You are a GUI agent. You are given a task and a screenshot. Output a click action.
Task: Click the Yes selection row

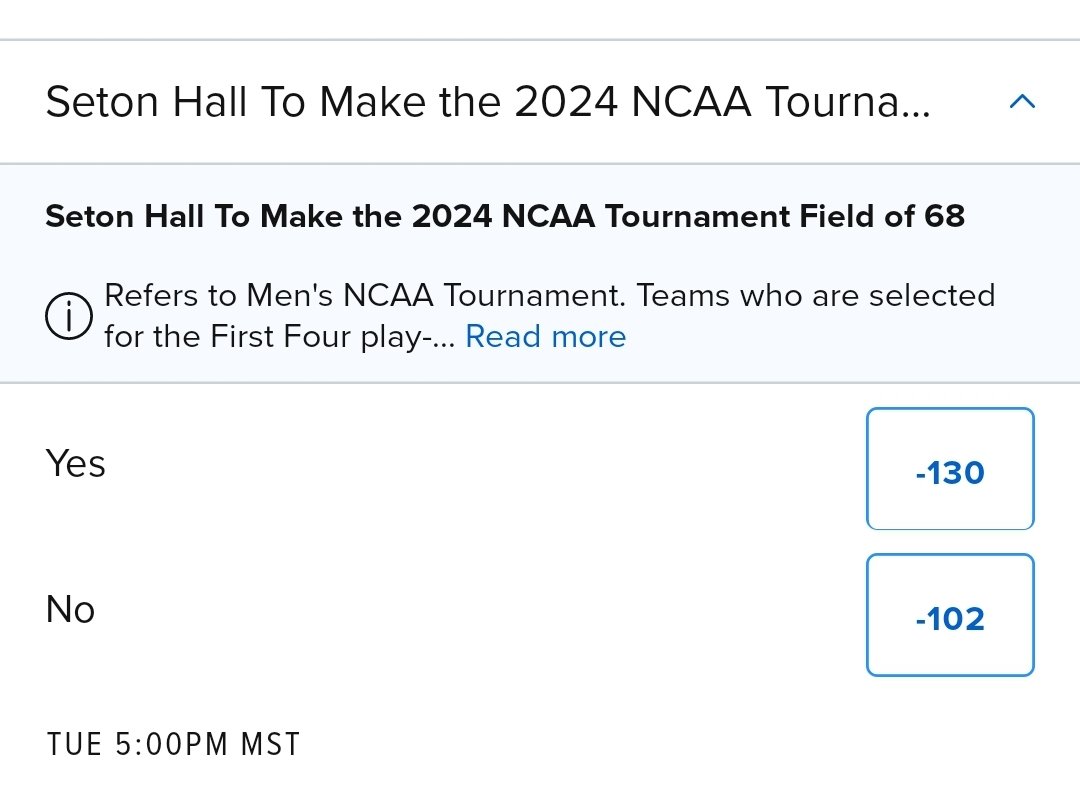[x=450, y=466]
